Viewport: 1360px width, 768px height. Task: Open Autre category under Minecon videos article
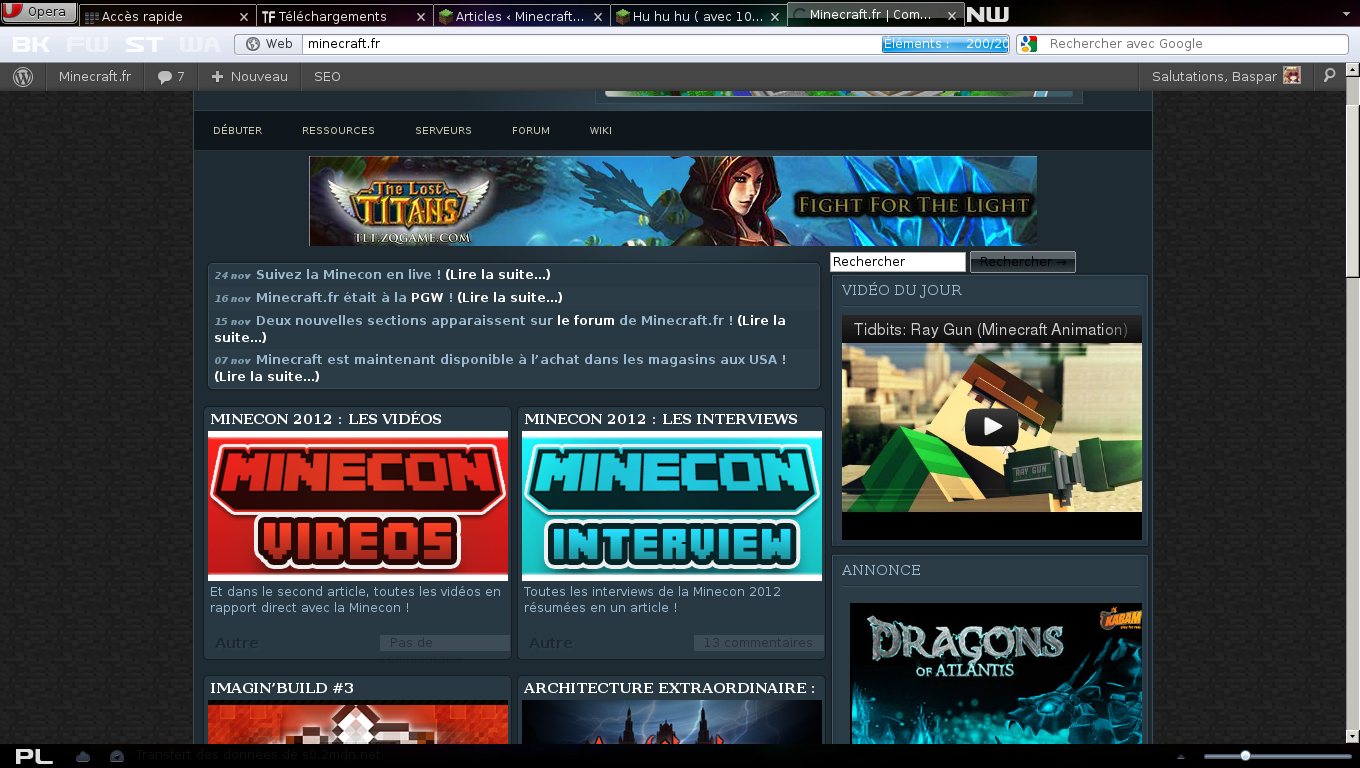(237, 643)
